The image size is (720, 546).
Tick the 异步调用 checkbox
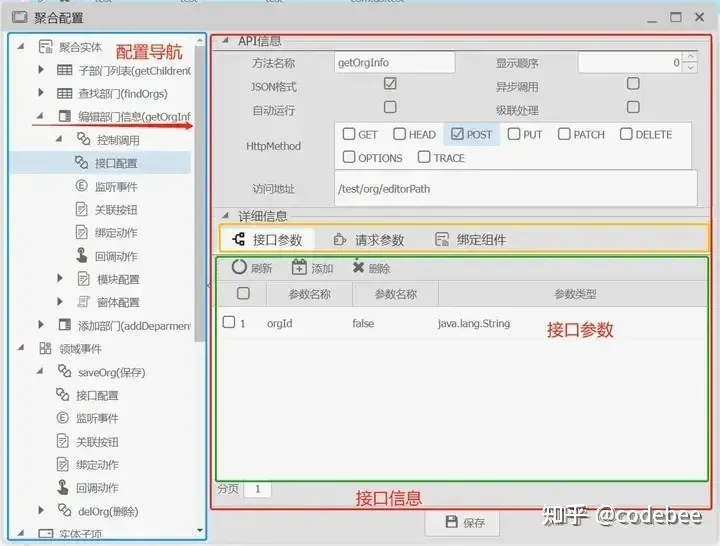coord(633,84)
